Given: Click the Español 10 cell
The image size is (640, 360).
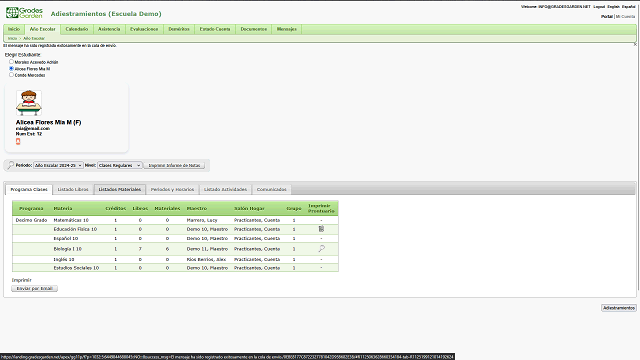Looking at the screenshot, I should [66, 238].
